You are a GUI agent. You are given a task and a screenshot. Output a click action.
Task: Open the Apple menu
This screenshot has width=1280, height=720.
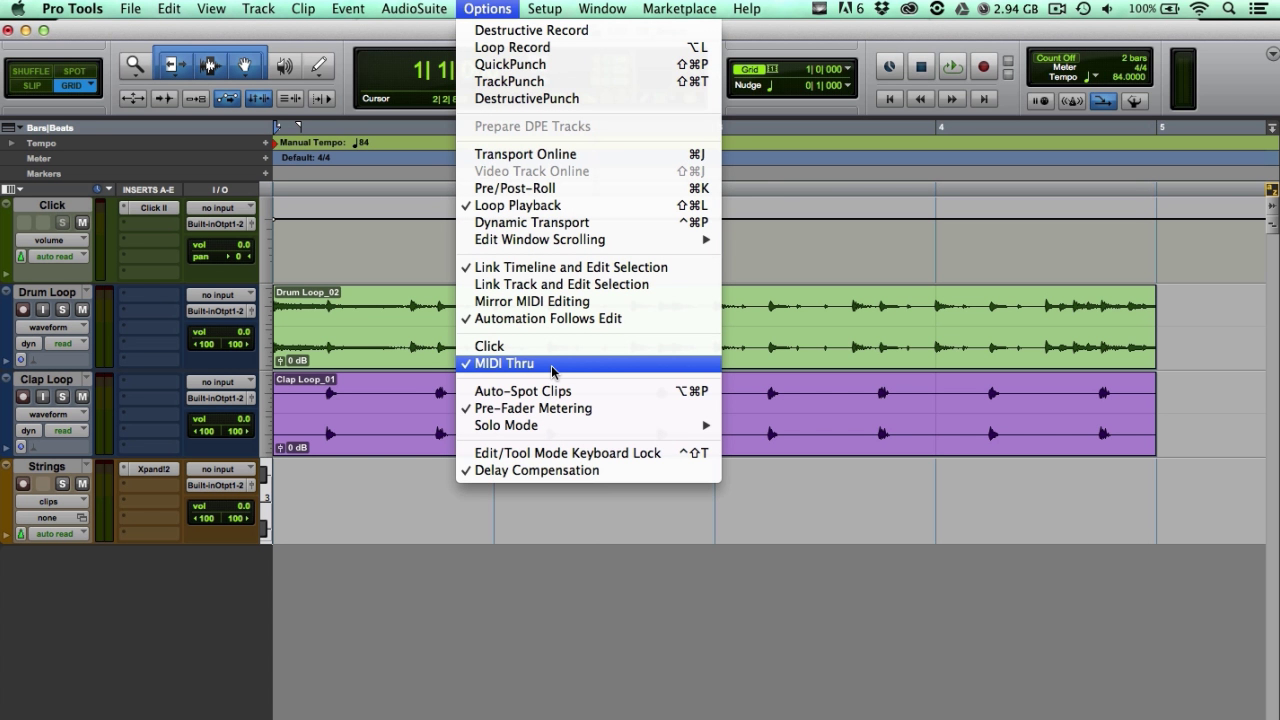[x=18, y=9]
